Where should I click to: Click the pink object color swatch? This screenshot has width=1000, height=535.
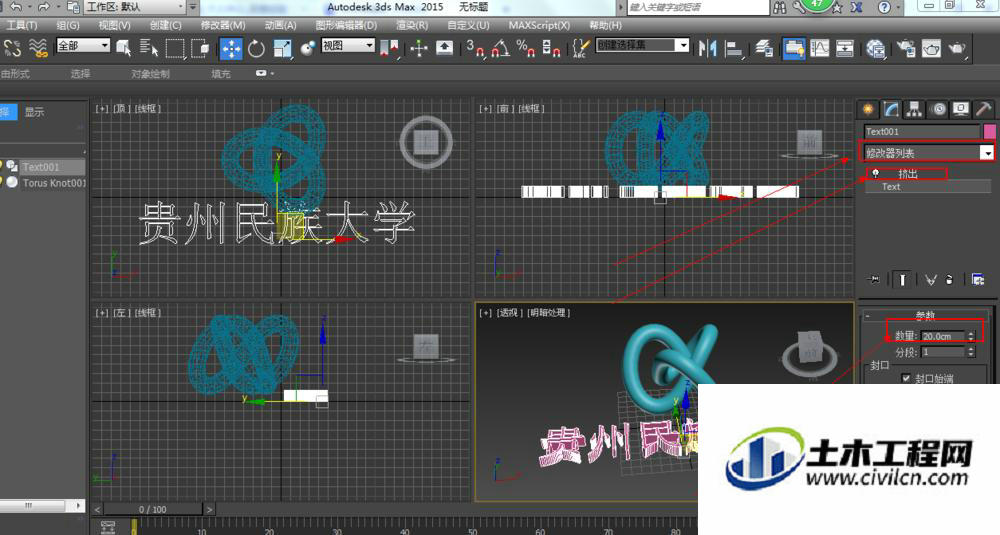pyautogui.click(x=989, y=131)
